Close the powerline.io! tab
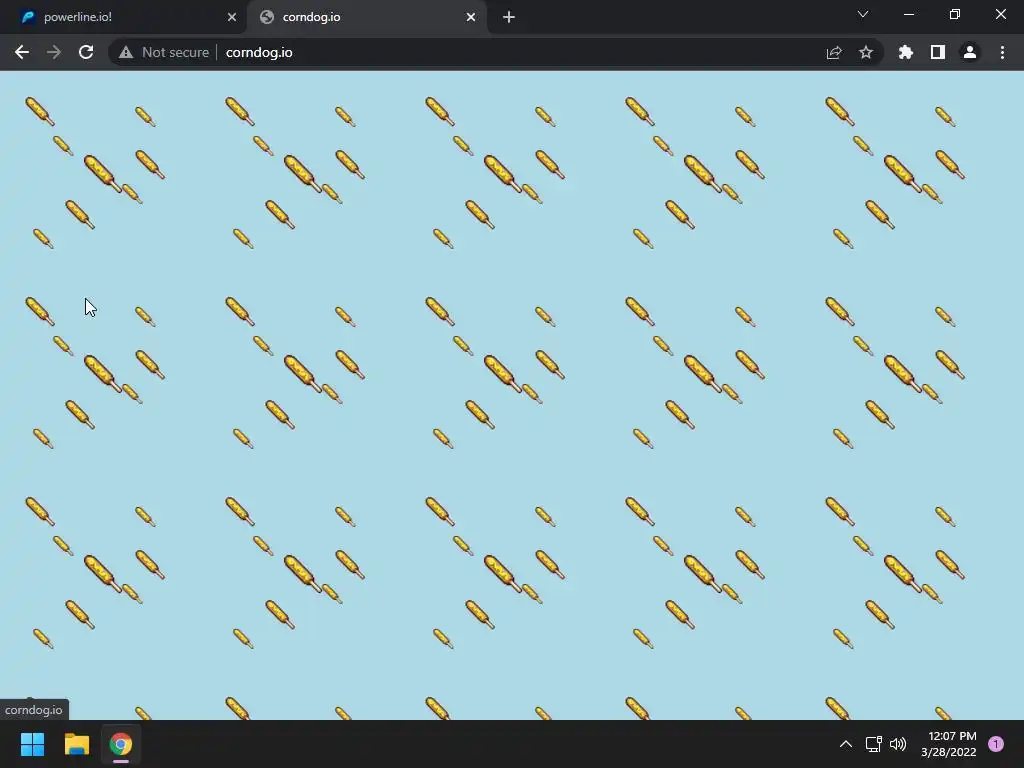The height and width of the screenshot is (768, 1024). (x=232, y=17)
